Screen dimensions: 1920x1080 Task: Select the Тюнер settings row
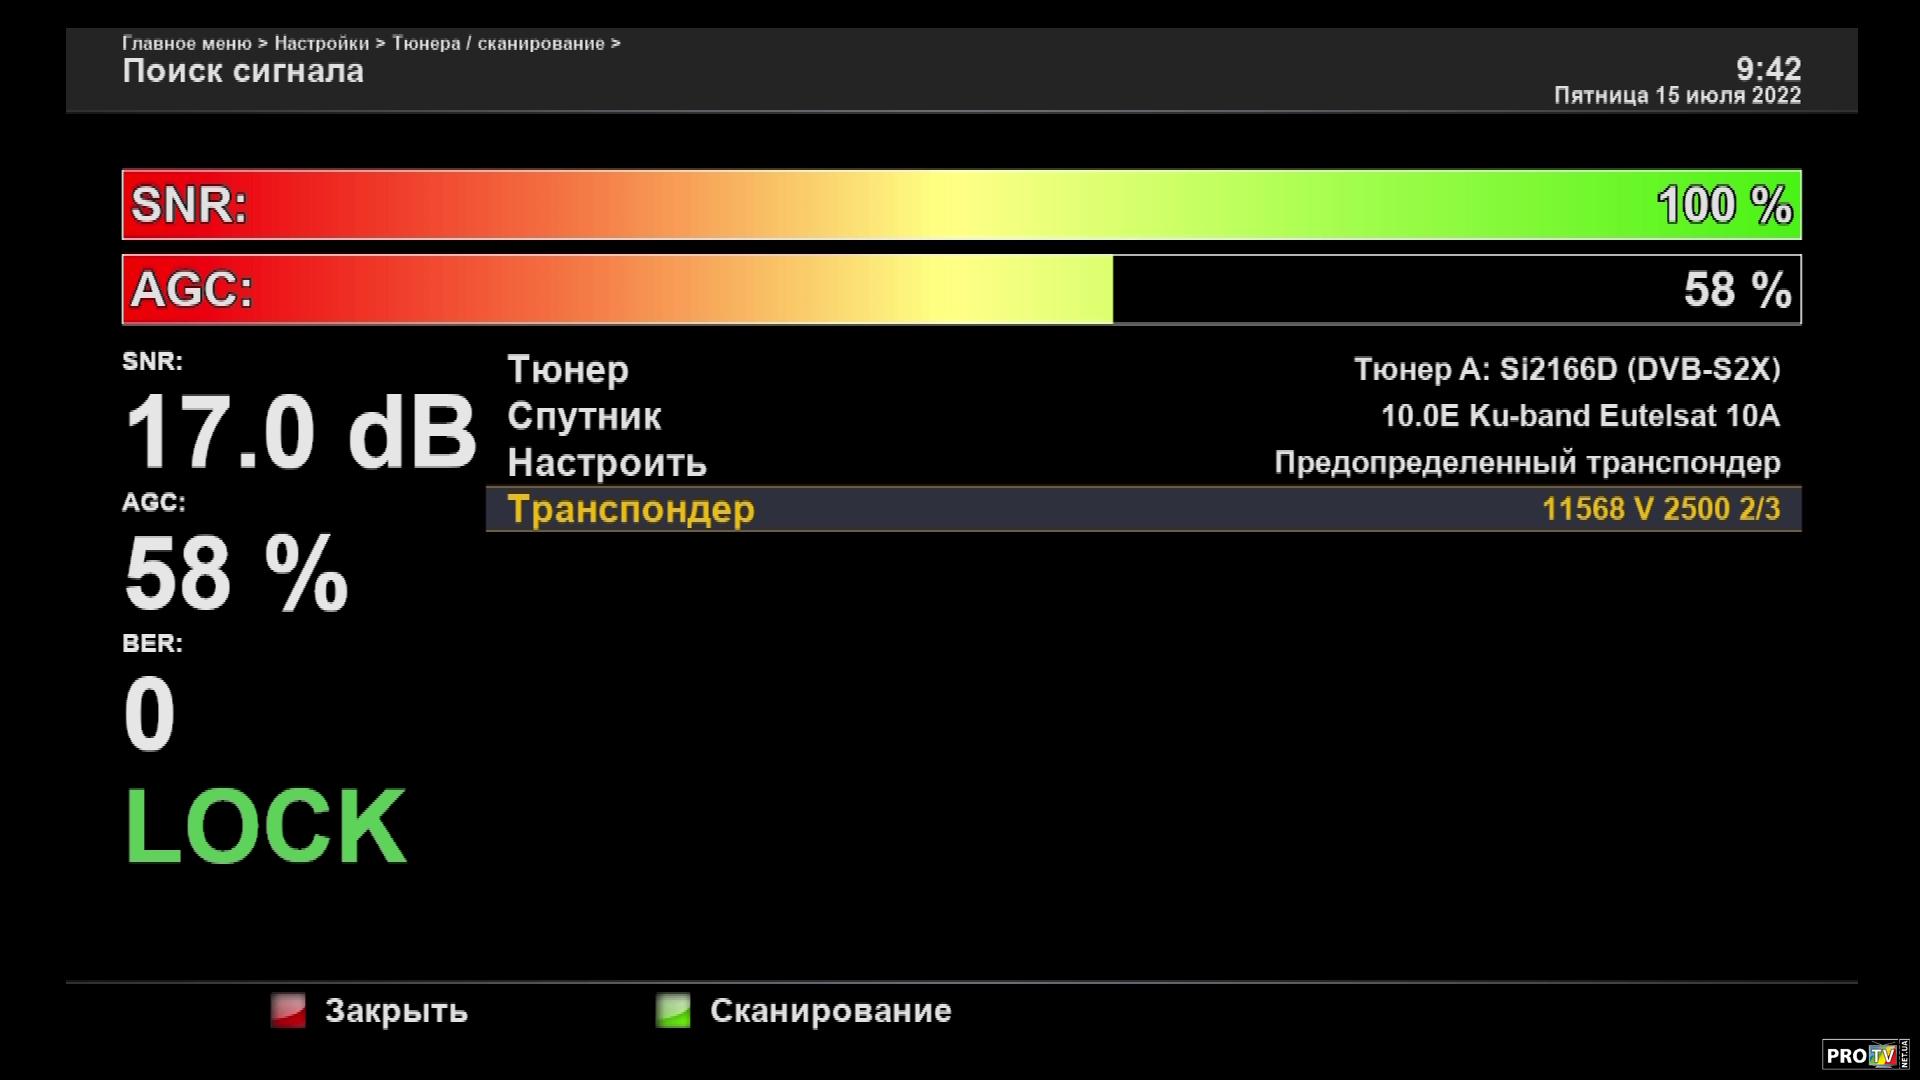point(568,369)
